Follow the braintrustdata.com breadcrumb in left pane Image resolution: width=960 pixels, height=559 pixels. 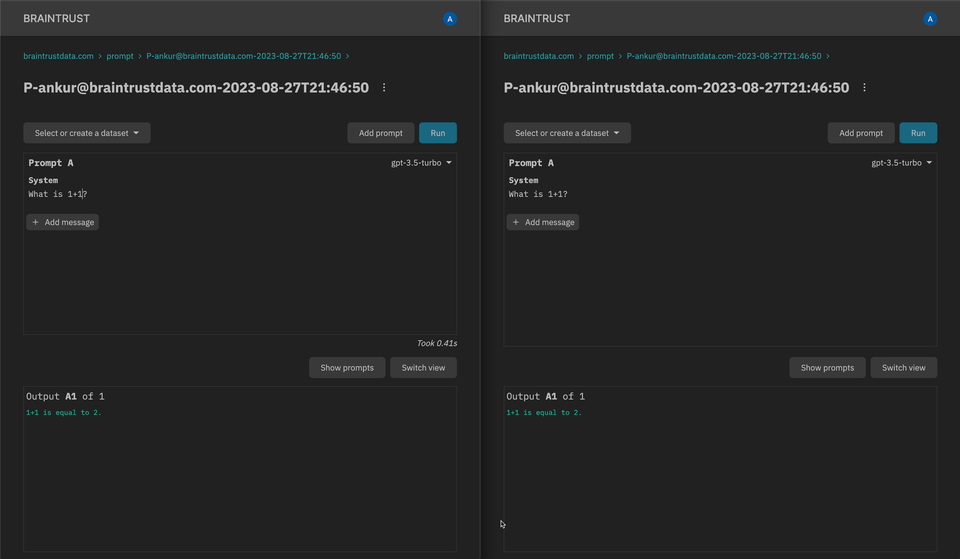(58, 56)
